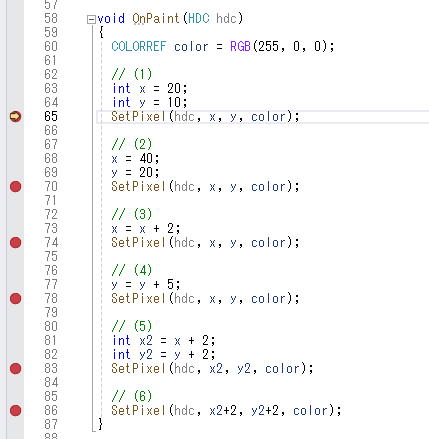Click the HDC parameter type

click(199, 18)
